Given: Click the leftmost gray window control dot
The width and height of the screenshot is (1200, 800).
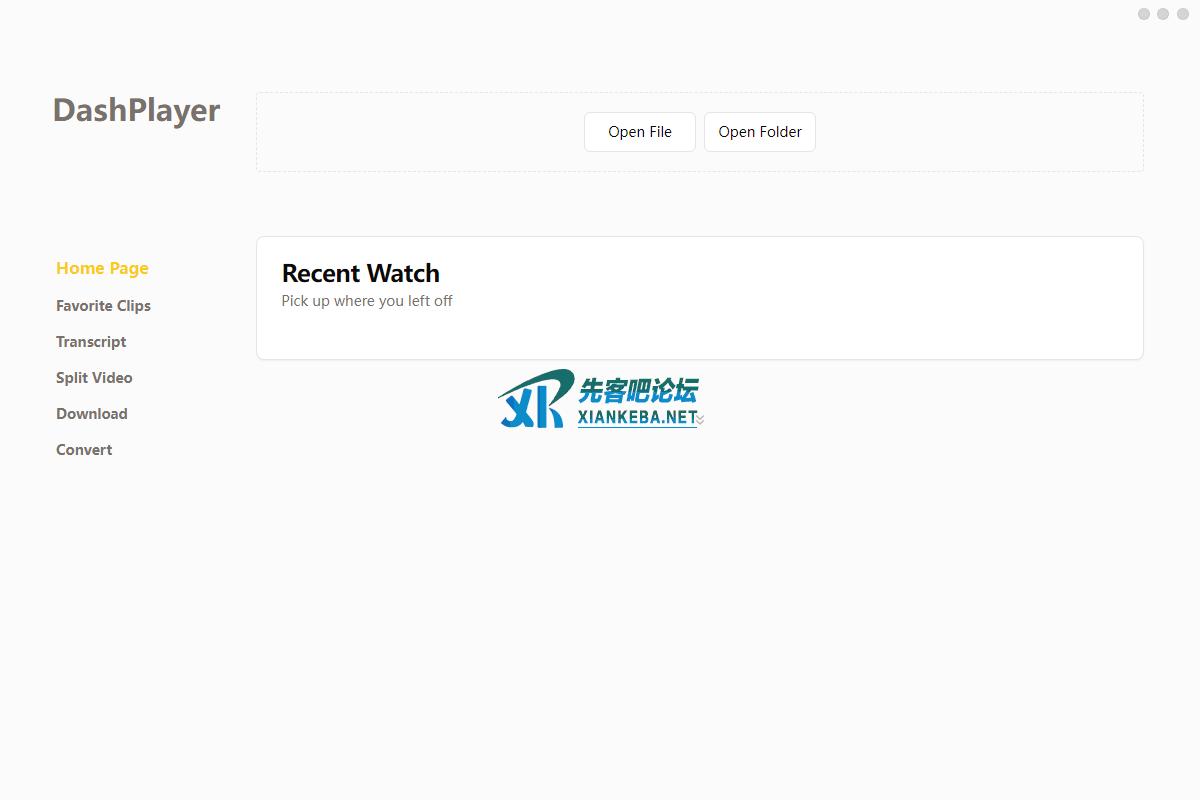Looking at the screenshot, I should (1144, 14).
